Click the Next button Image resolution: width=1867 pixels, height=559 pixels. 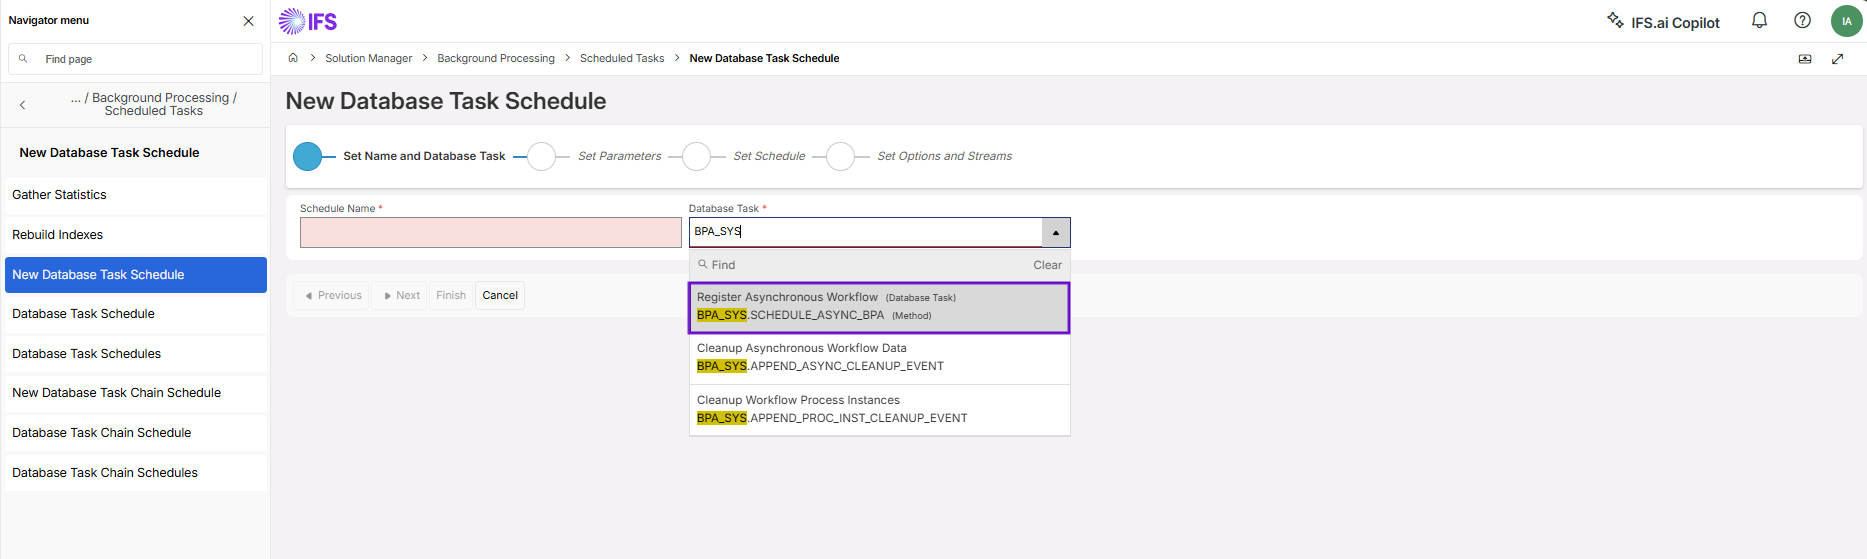(401, 296)
